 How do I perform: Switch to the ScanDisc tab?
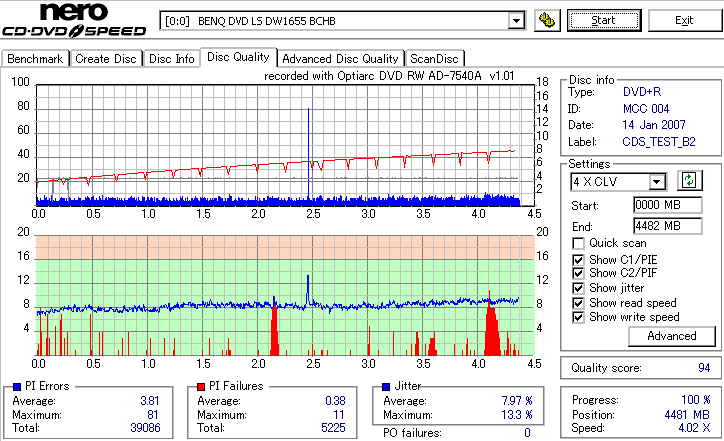[434, 59]
